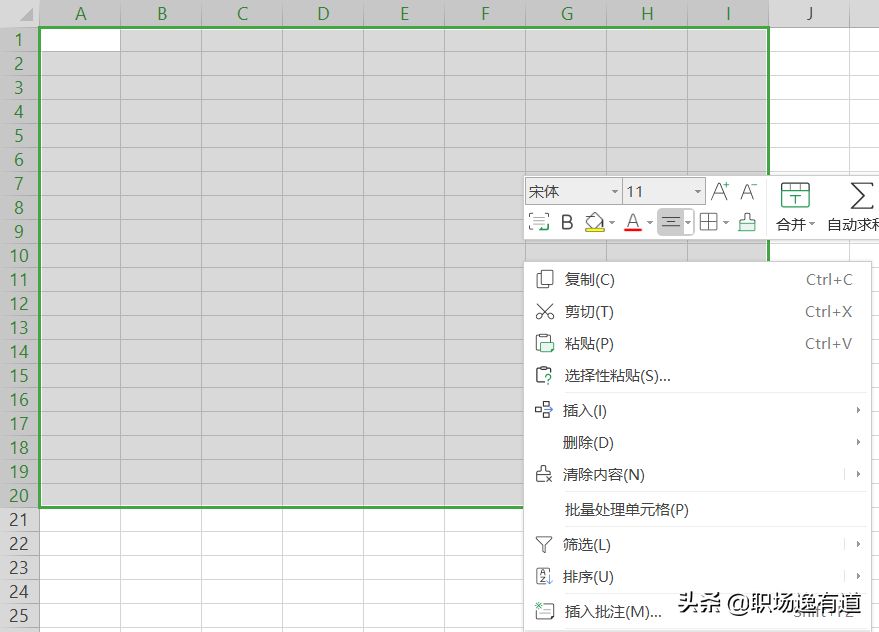Click the sort A-Z icon beside 排序(U)
The height and width of the screenshot is (632, 879).
[x=544, y=576]
